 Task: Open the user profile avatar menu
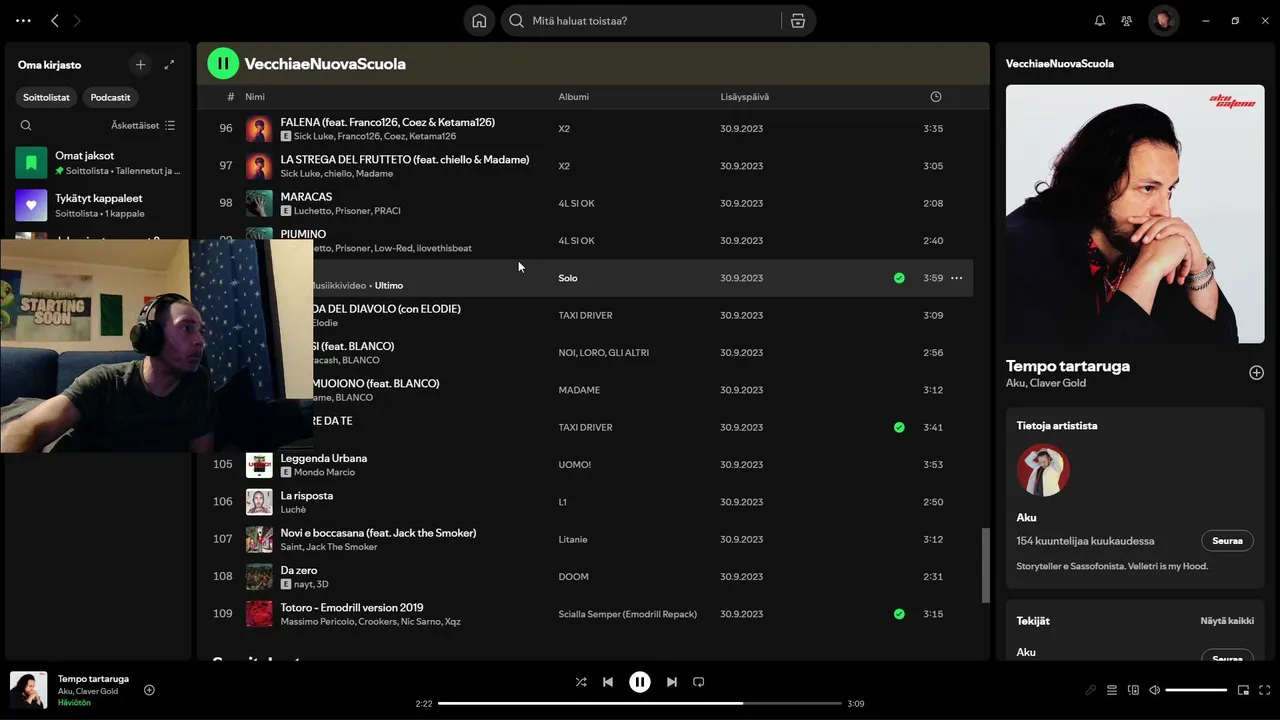tap(1163, 20)
